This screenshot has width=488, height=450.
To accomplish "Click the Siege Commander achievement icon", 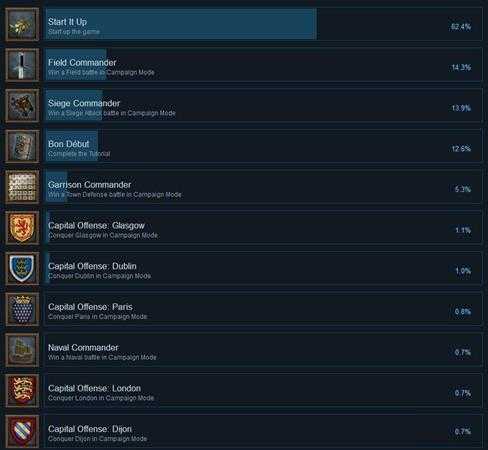I will pos(22,106).
